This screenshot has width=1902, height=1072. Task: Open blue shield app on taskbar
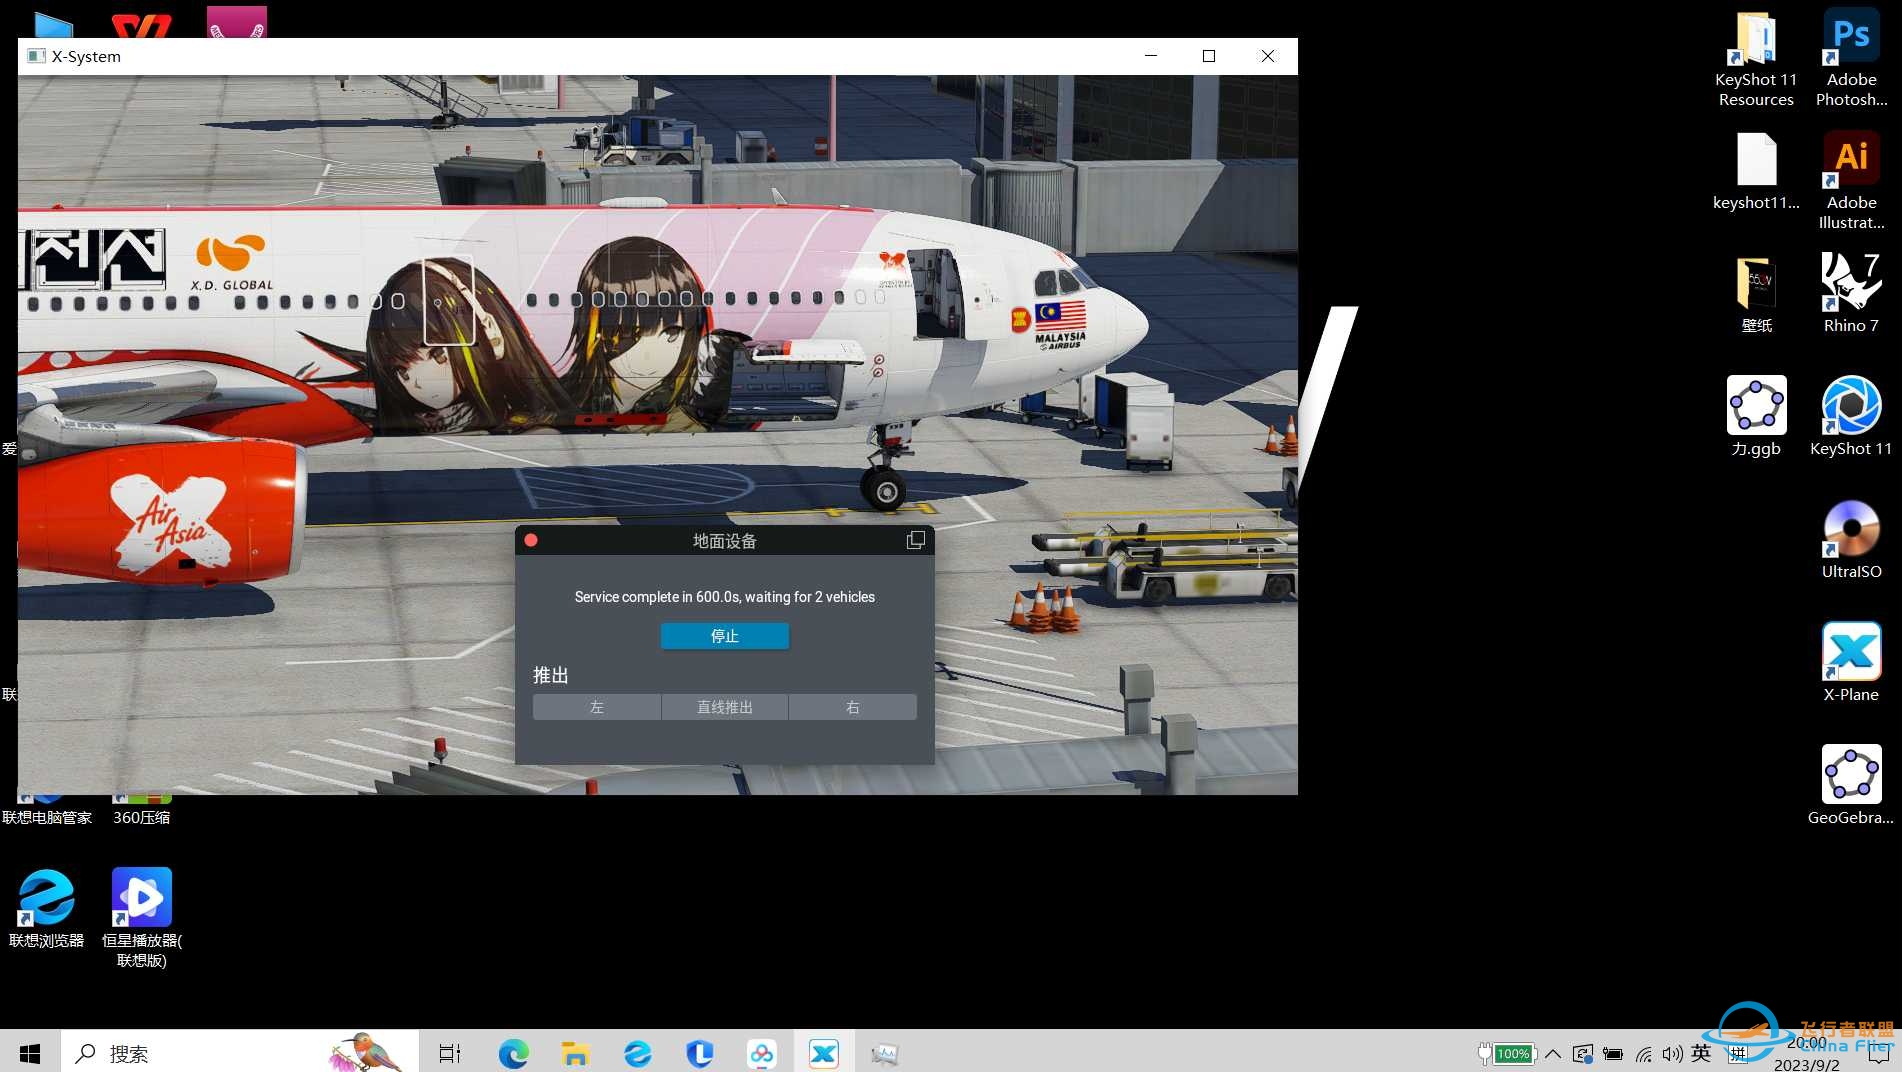coord(699,1053)
